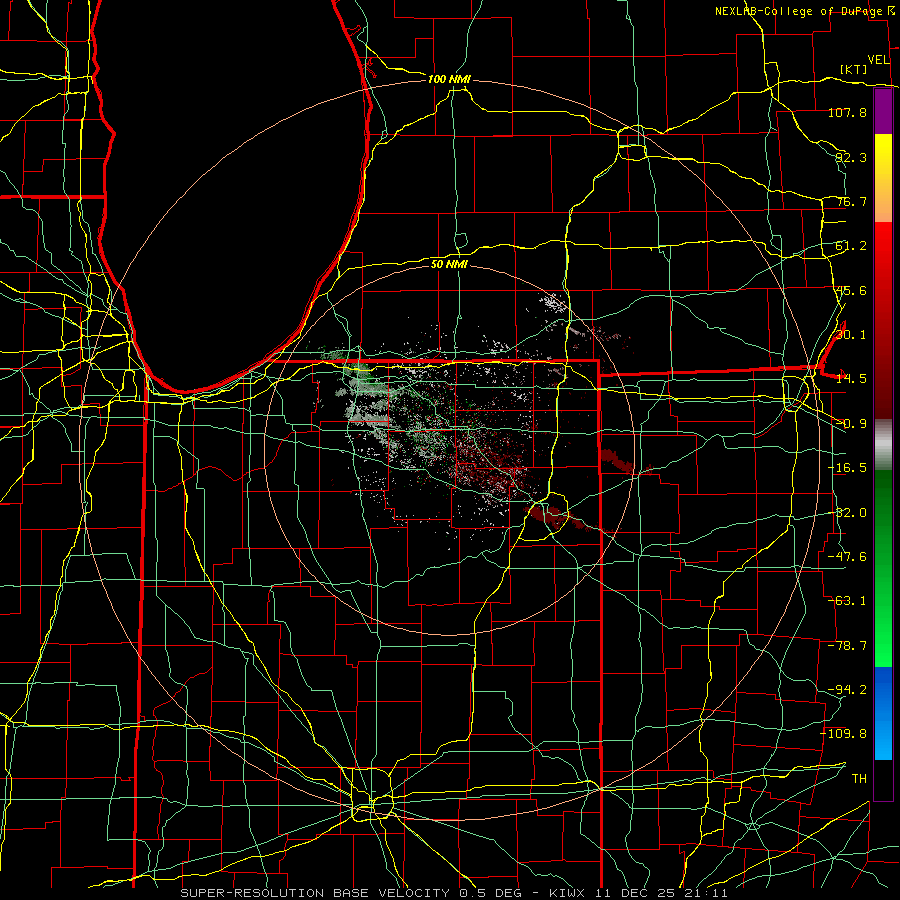900x900 pixels.
Task: Click the 61.2 velocity scale value
Action: click(x=851, y=246)
